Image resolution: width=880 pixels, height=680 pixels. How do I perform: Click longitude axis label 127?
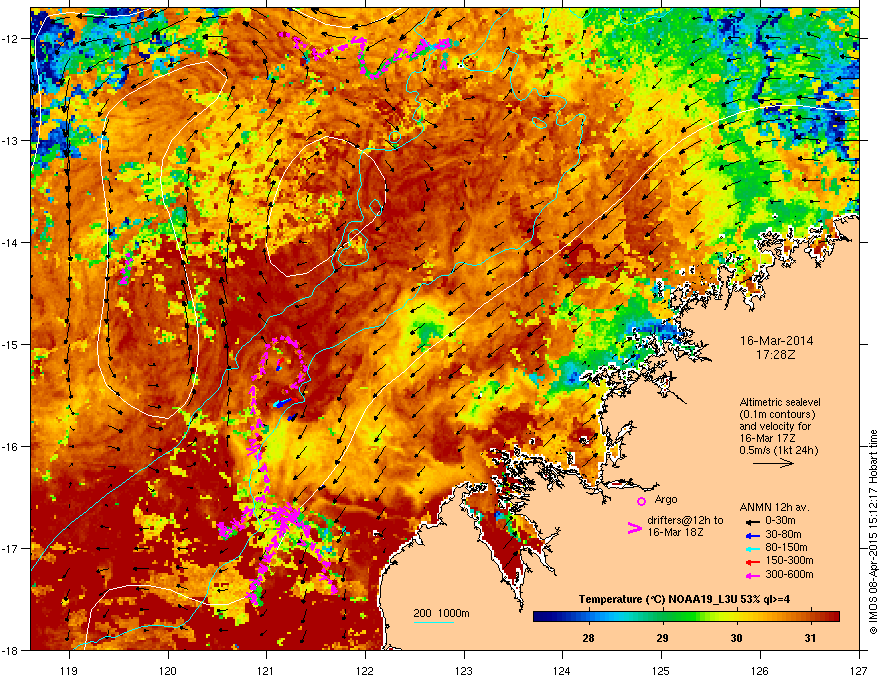click(x=859, y=670)
